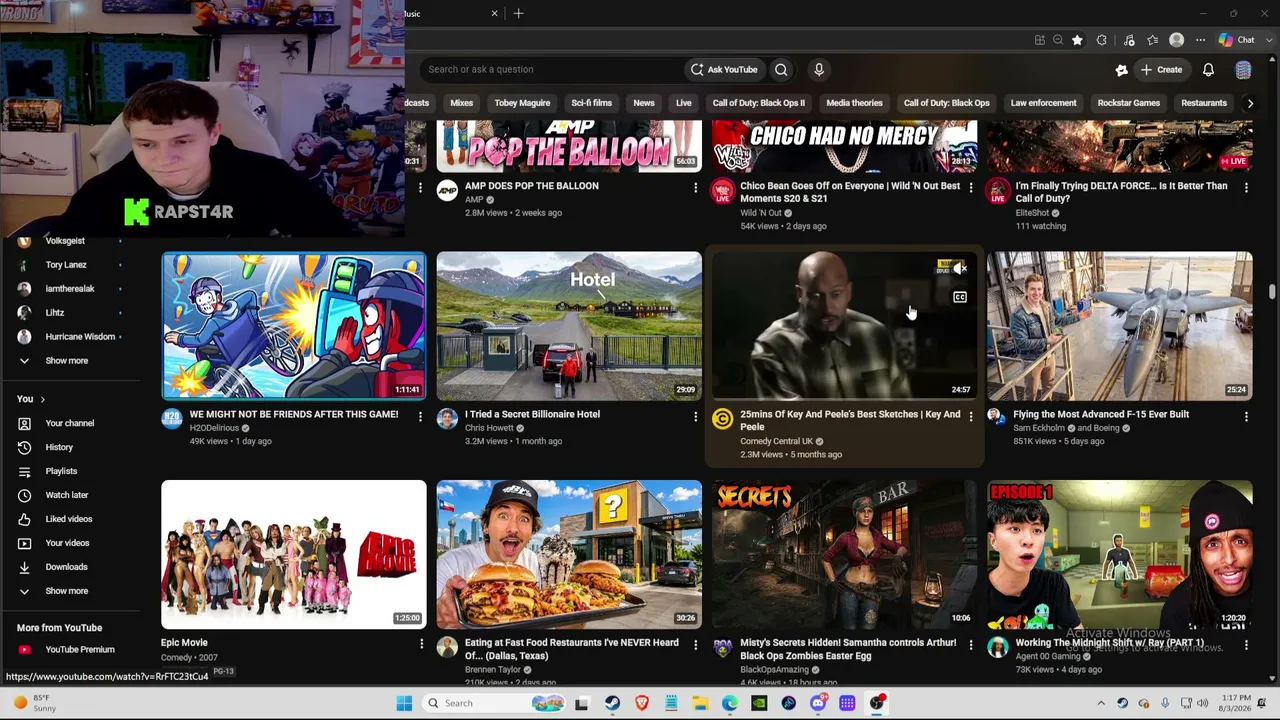Click the Create button
Screen dimensions: 1280x720
tap(1160, 70)
